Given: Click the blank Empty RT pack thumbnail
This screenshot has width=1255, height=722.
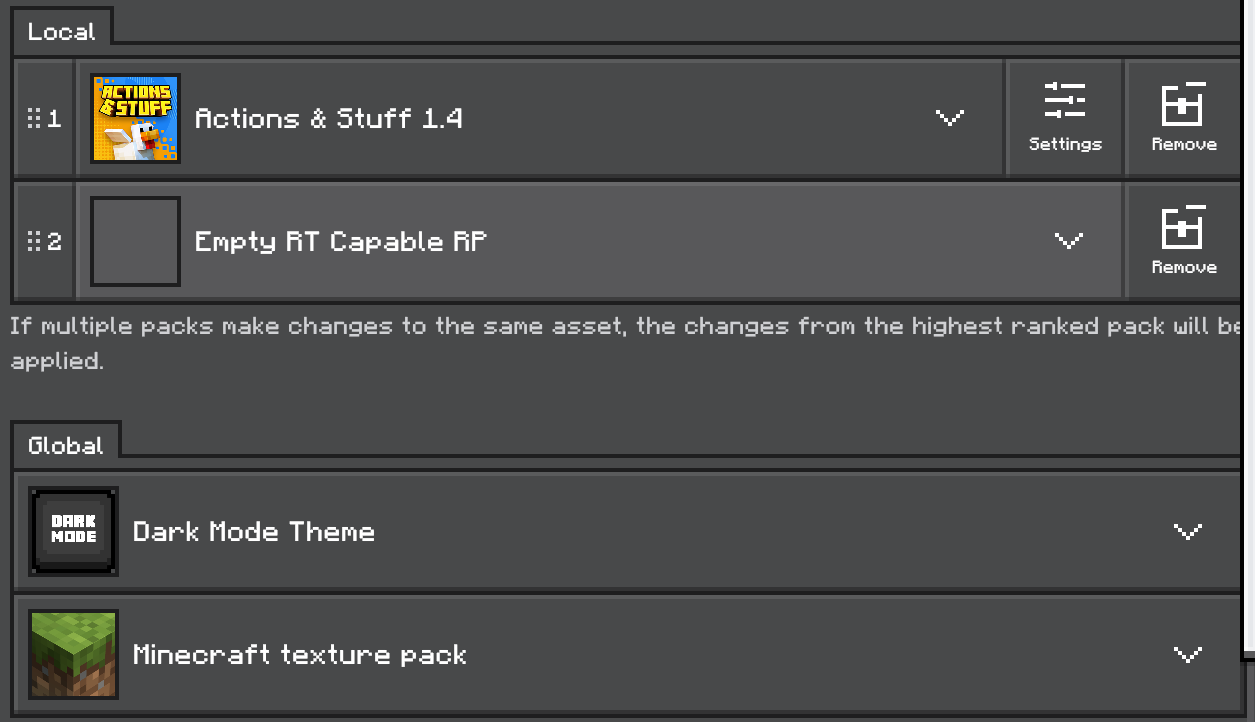Looking at the screenshot, I should tap(135, 241).
